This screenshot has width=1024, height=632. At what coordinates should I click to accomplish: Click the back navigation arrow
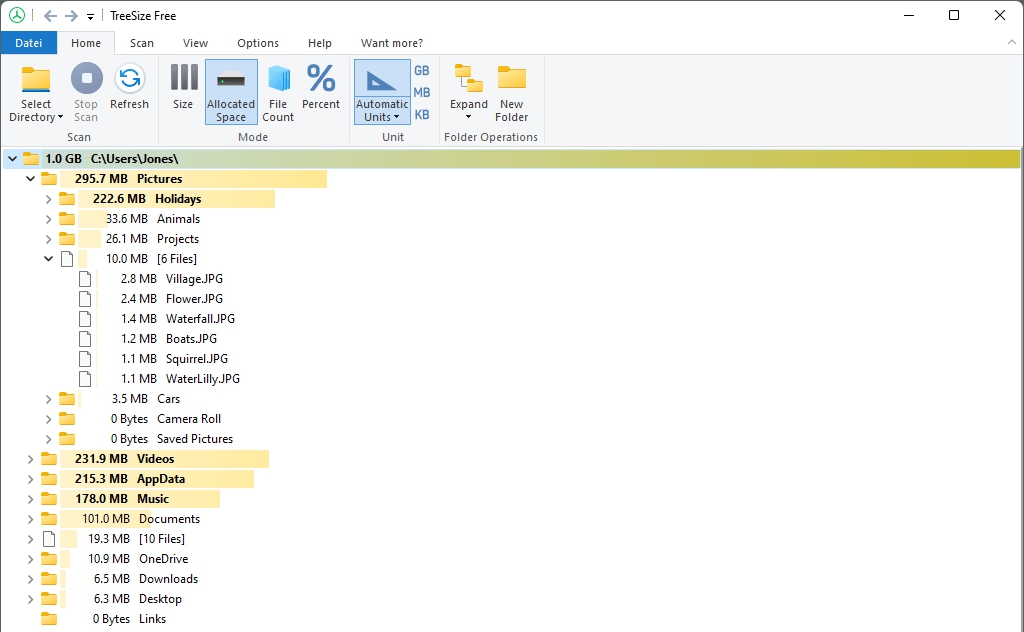[x=50, y=16]
